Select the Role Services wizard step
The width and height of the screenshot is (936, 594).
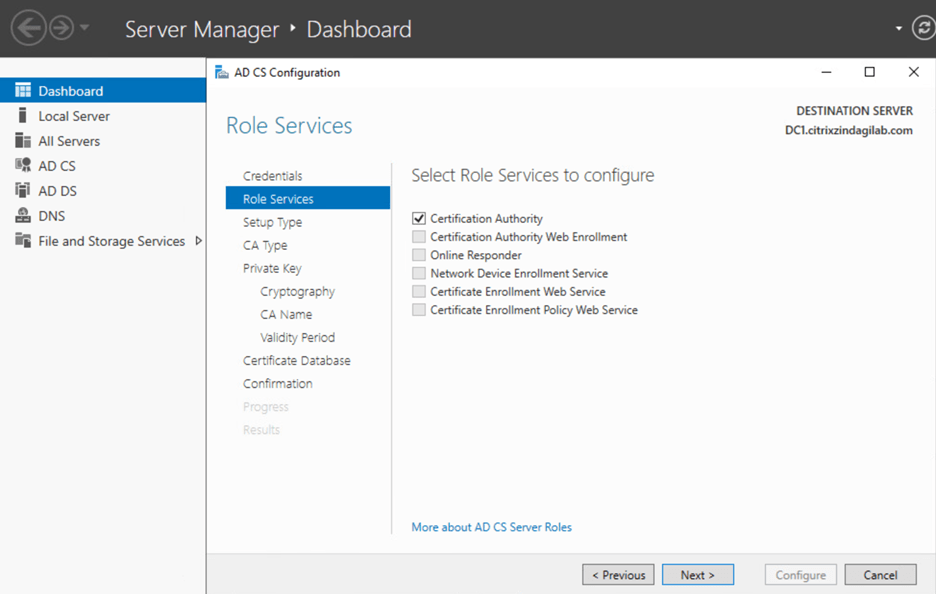[x=307, y=198]
